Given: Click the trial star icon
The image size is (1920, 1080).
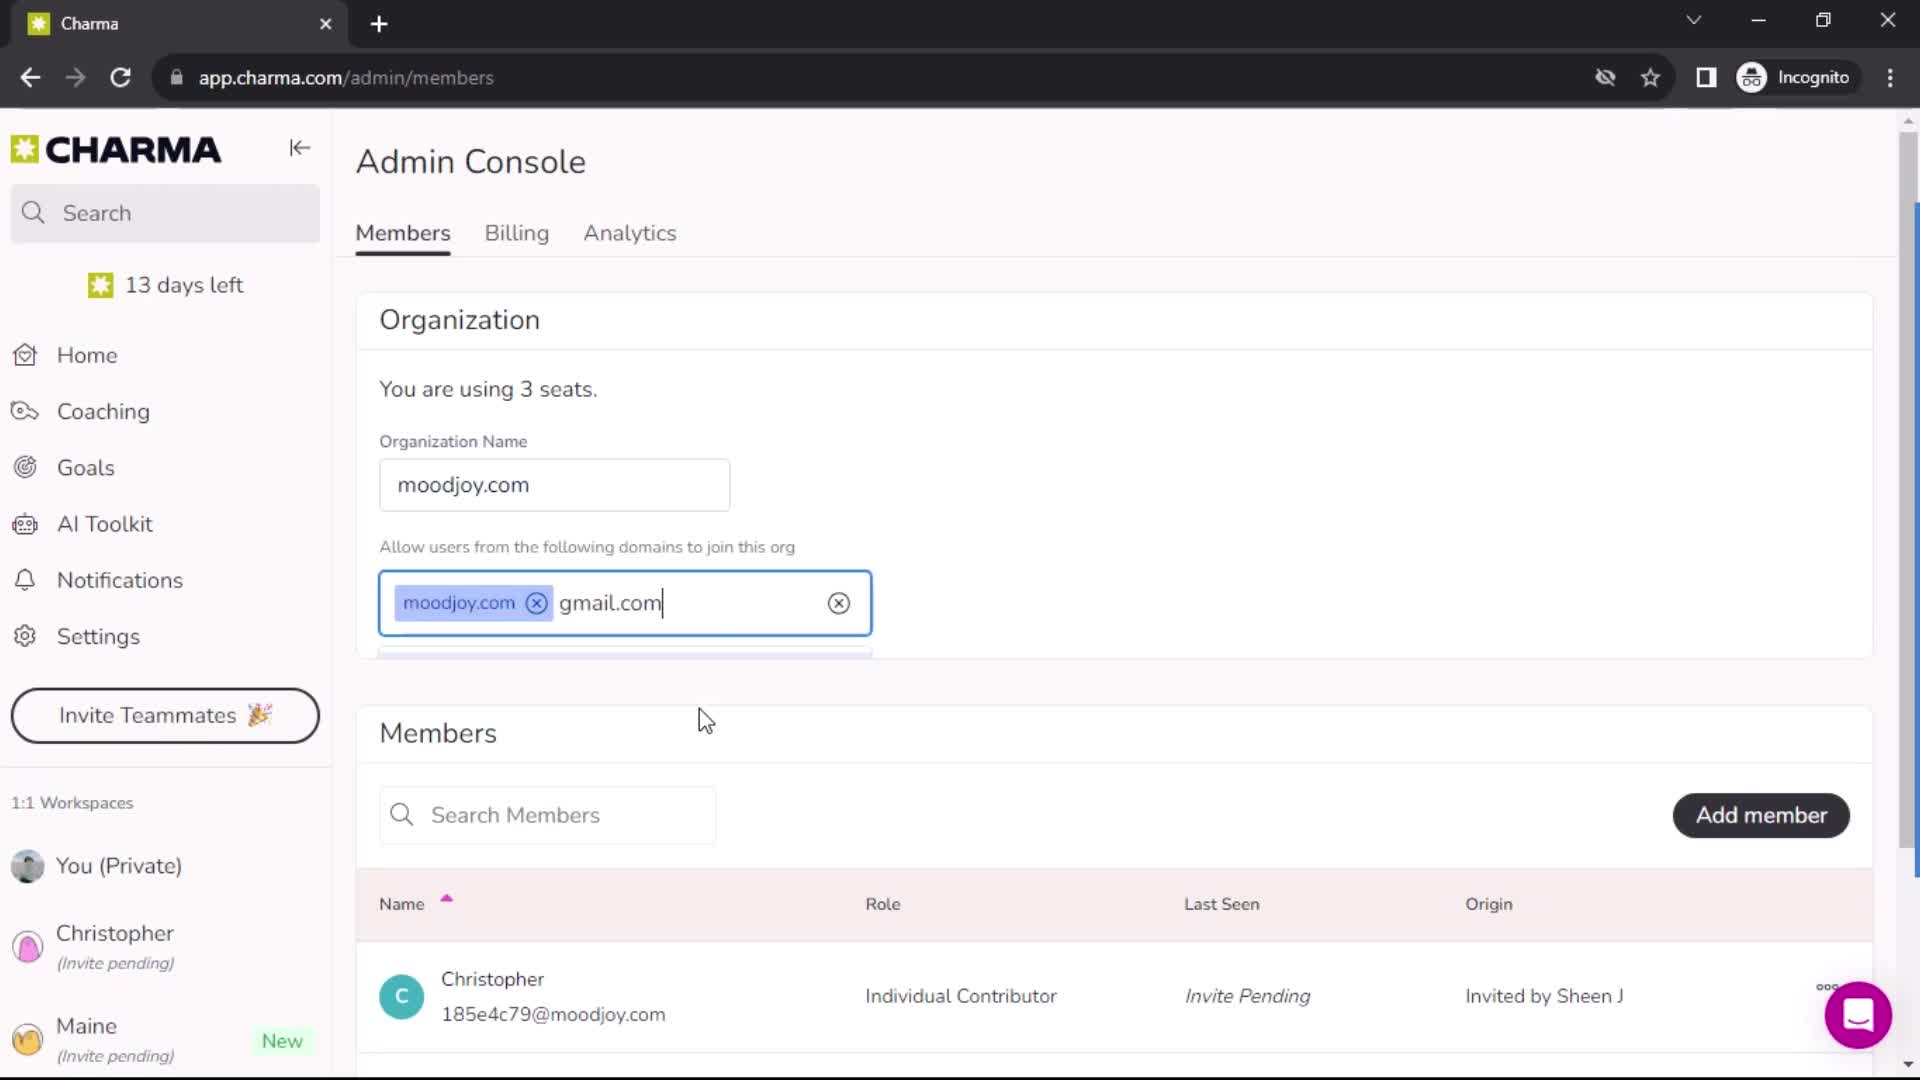Looking at the screenshot, I should coord(100,285).
